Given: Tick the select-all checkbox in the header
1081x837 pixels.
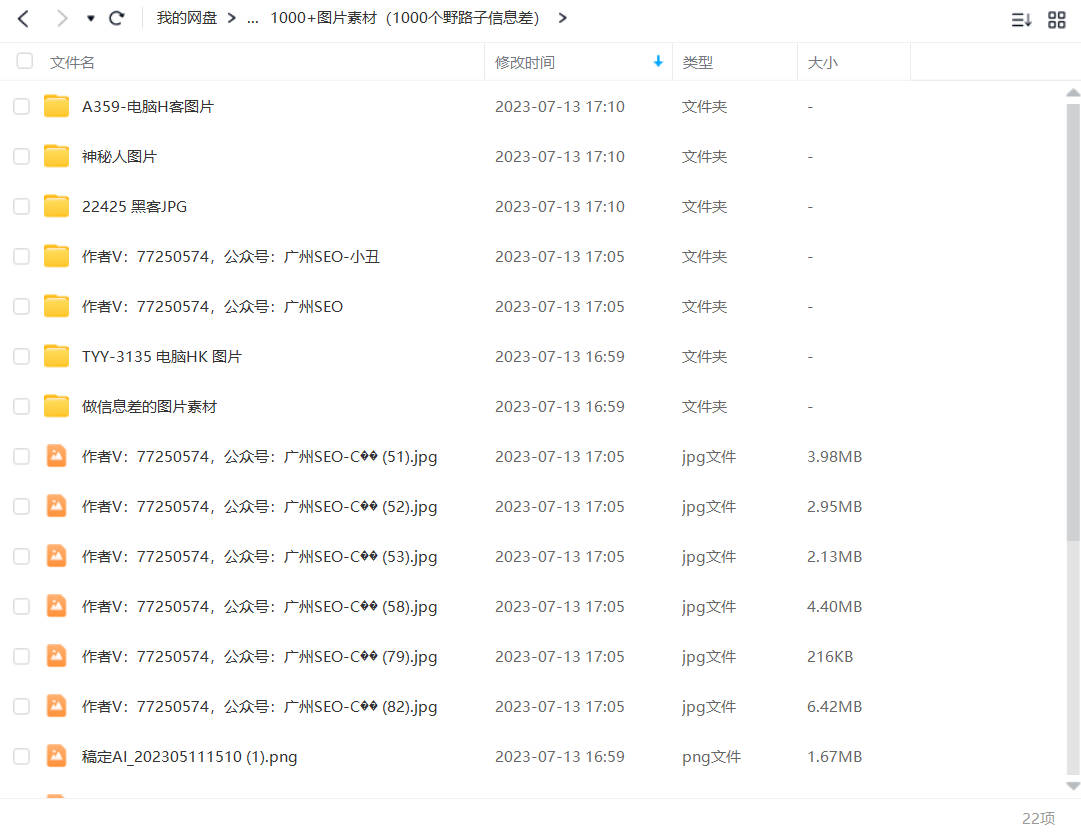Looking at the screenshot, I should (25, 61).
